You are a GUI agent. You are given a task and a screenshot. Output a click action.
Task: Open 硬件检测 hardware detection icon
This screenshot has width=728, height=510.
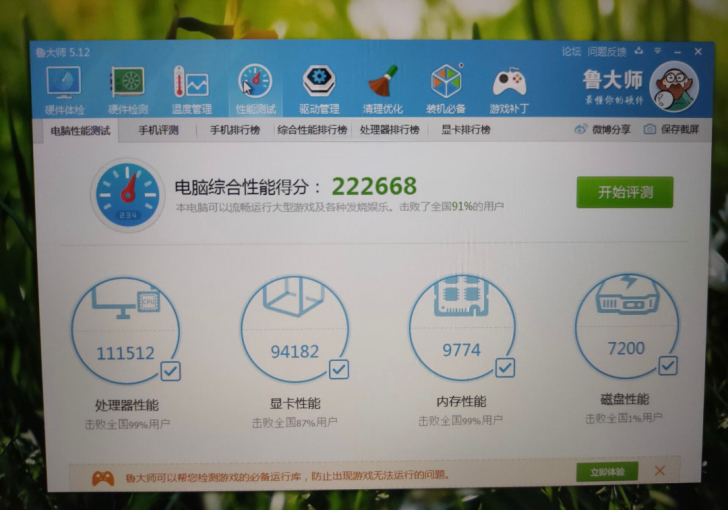coord(127,82)
